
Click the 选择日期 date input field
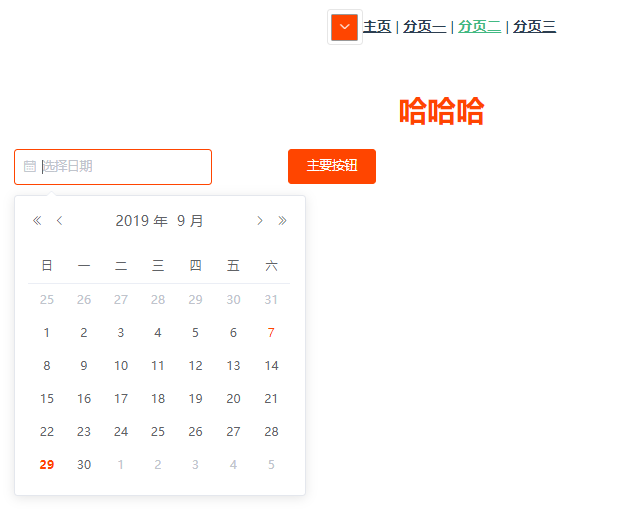[113, 167]
